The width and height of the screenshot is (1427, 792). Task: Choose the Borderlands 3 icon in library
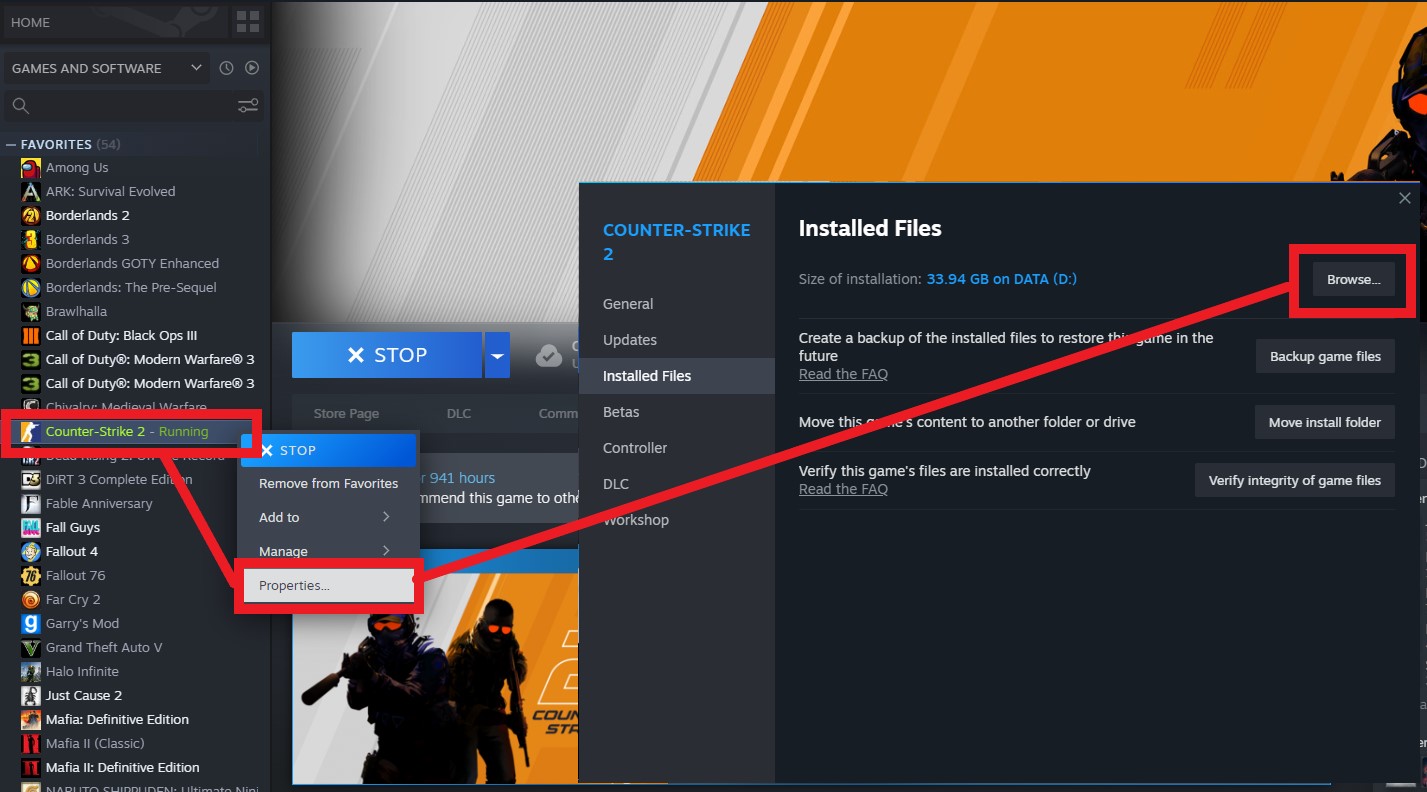30,240
